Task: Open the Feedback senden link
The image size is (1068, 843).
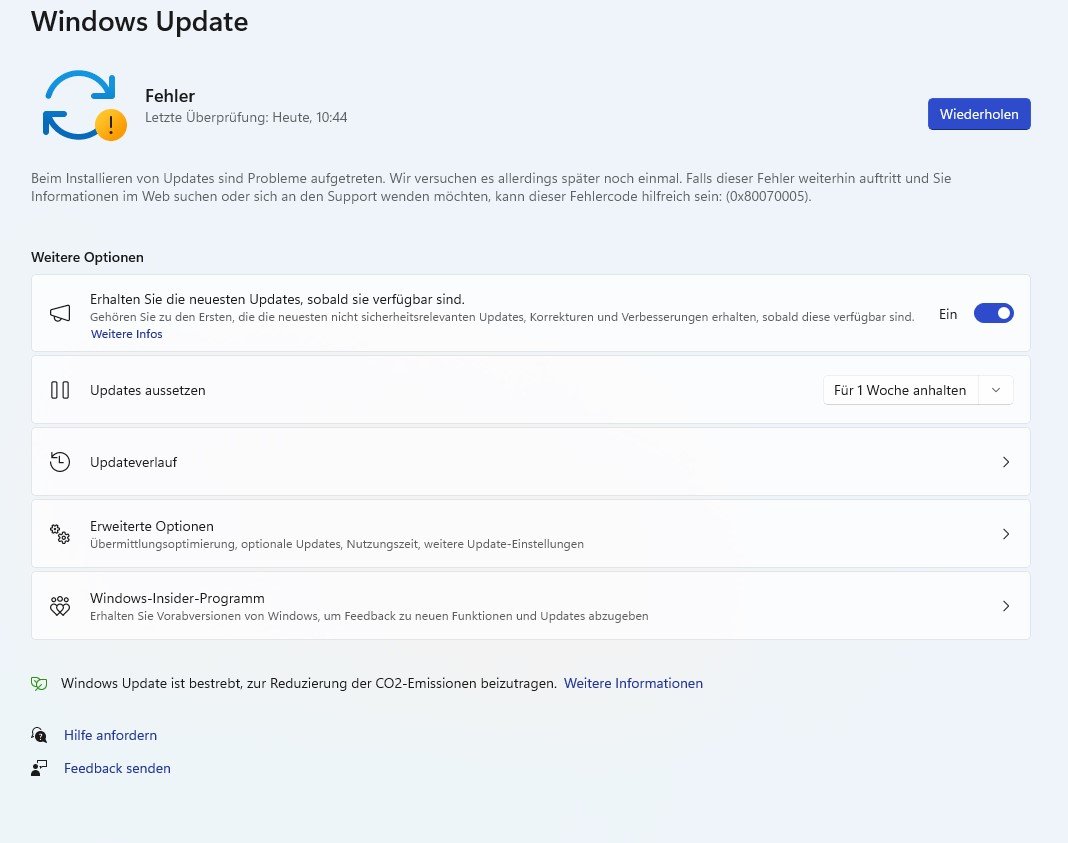Action: 117,768
